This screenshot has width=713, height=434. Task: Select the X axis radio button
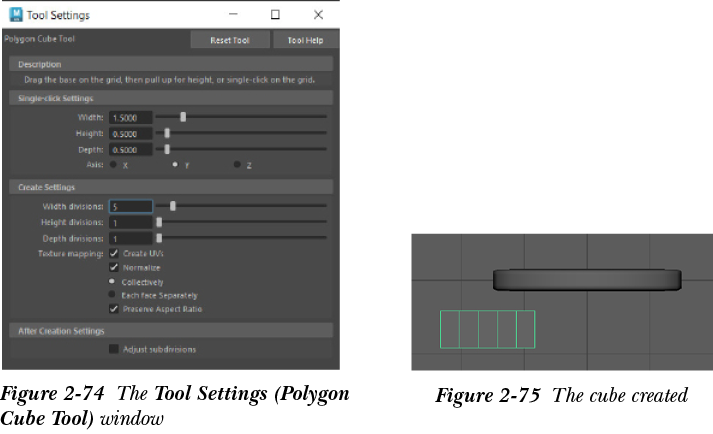[113, 164]
